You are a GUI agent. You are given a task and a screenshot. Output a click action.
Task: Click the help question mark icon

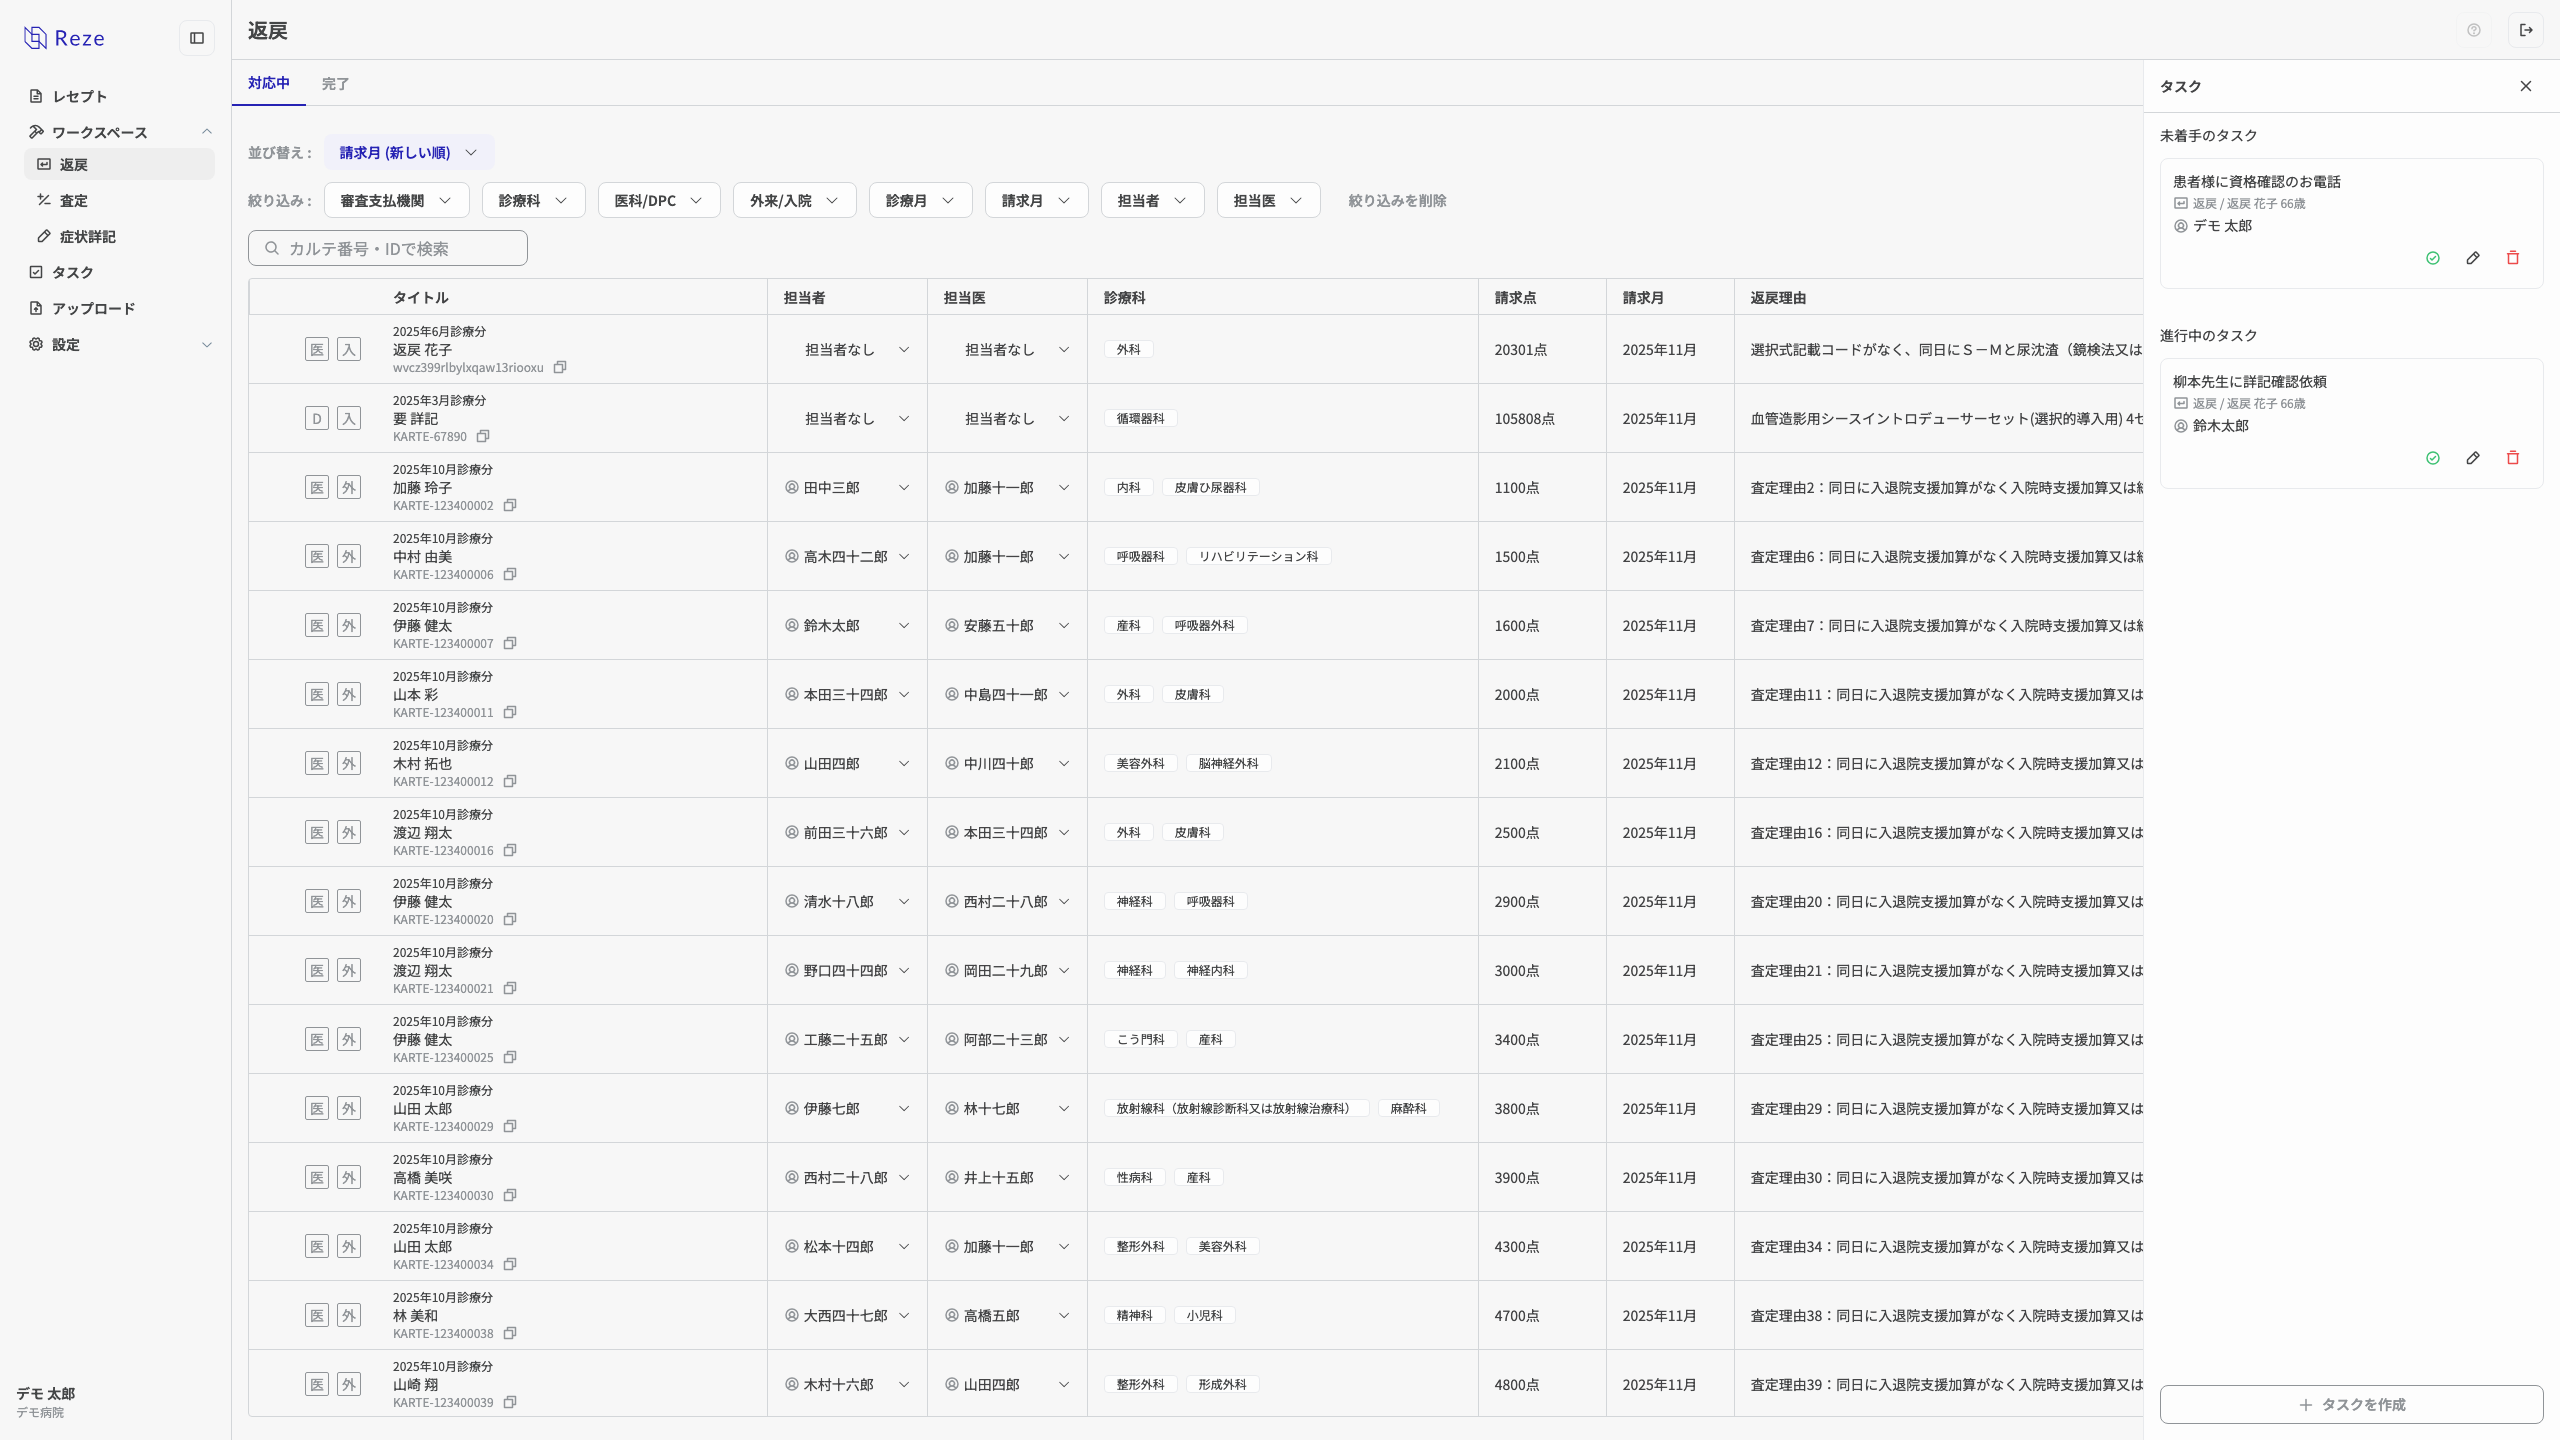coord(2474,30)
